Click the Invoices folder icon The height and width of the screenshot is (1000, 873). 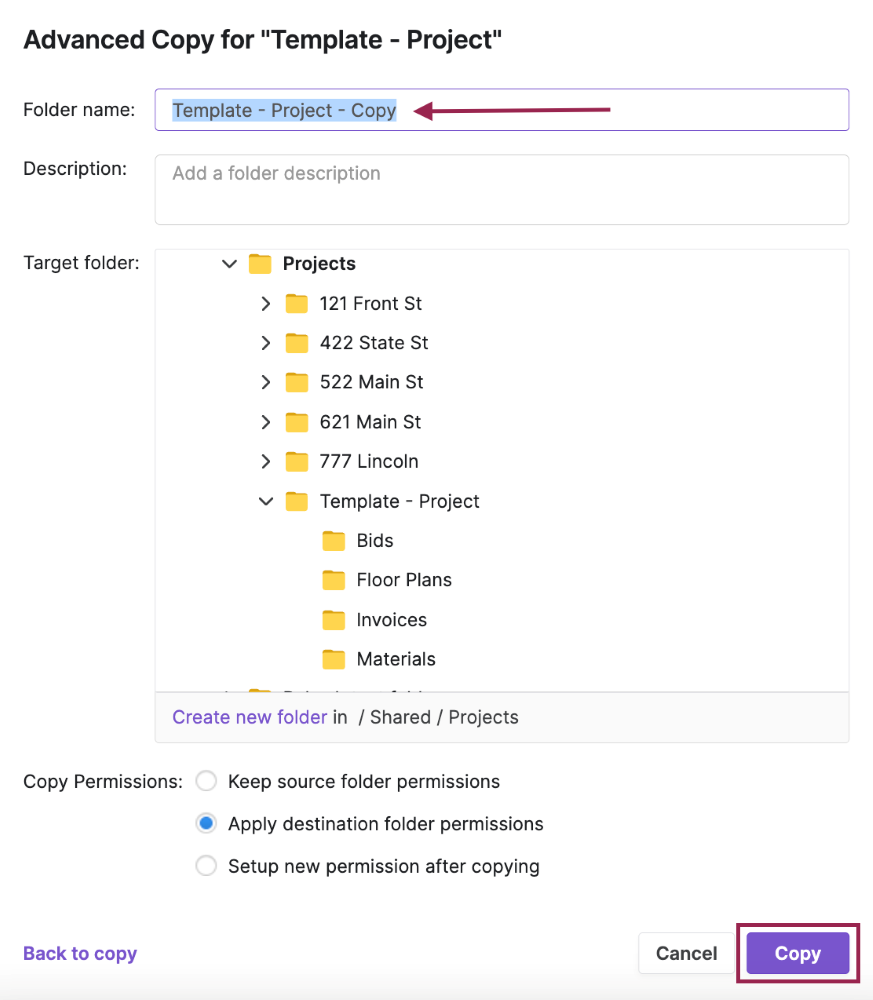[x=334, y=620]
